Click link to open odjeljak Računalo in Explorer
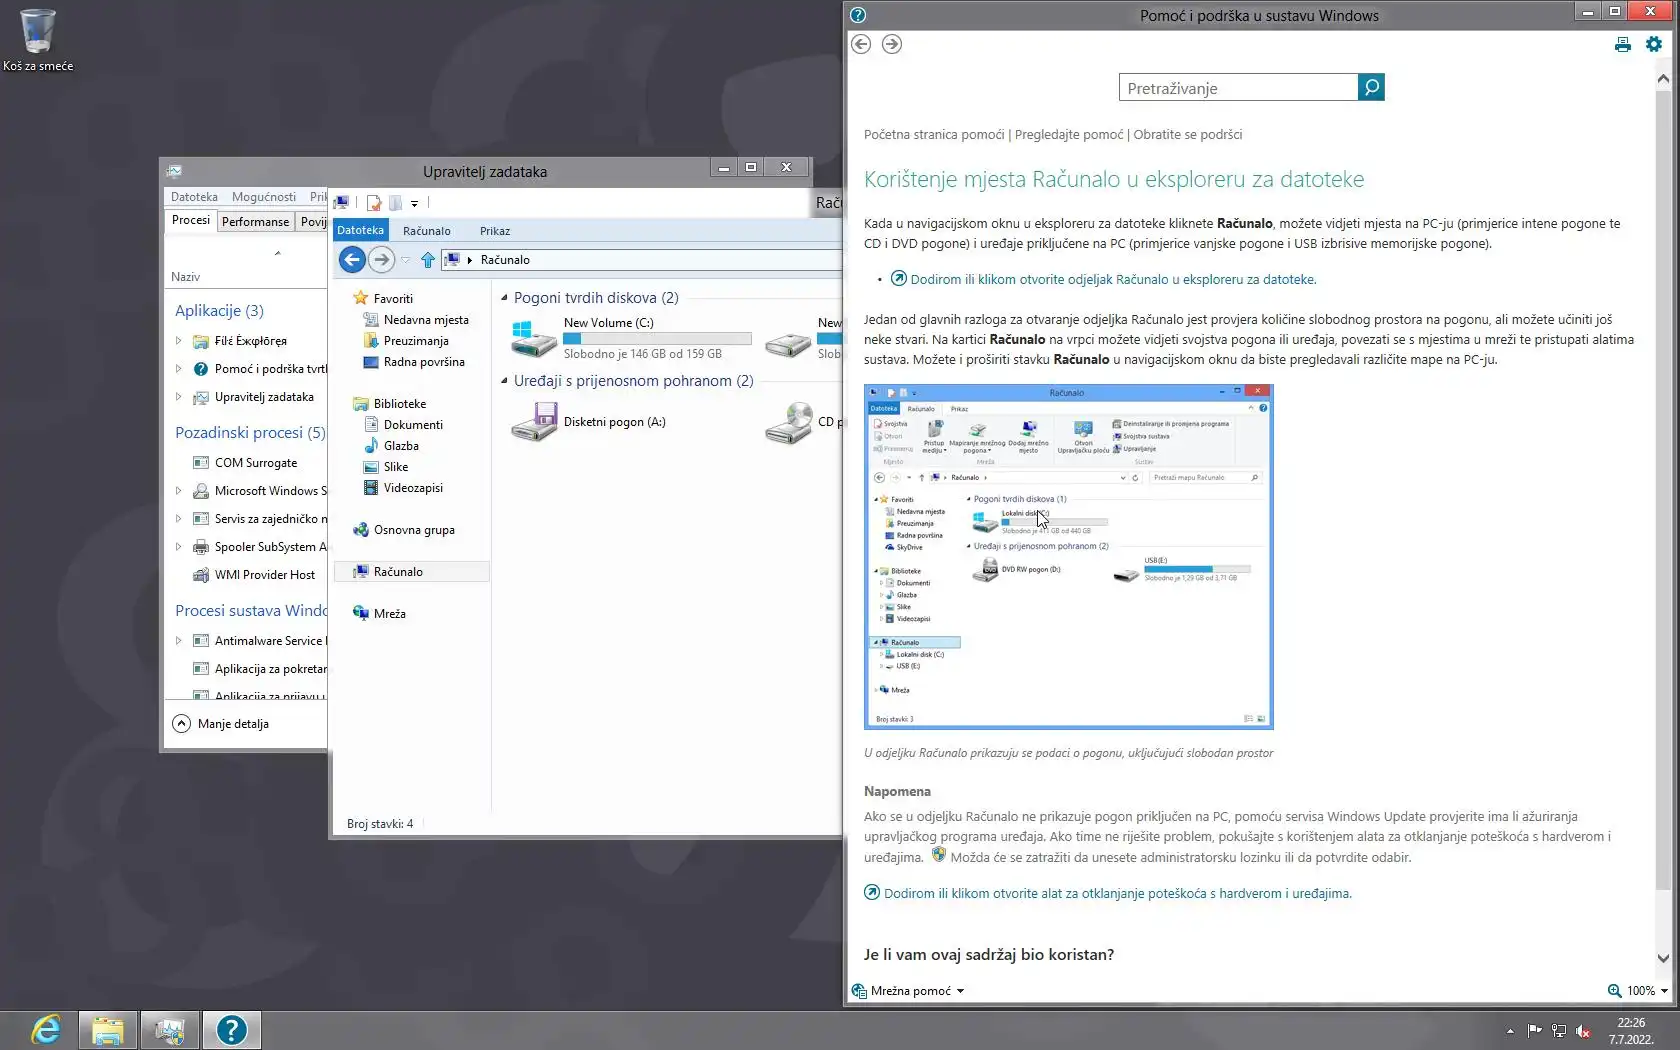The image size is (1680, 1050). [x=1103, y=280]
